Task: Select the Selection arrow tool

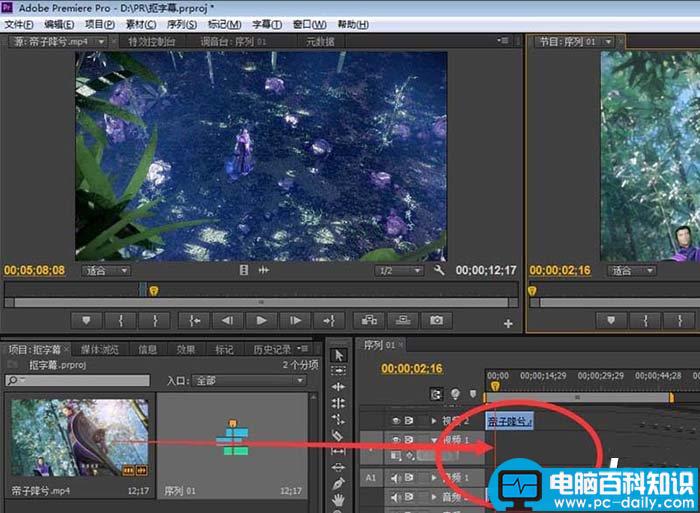Action: (338, 355)
